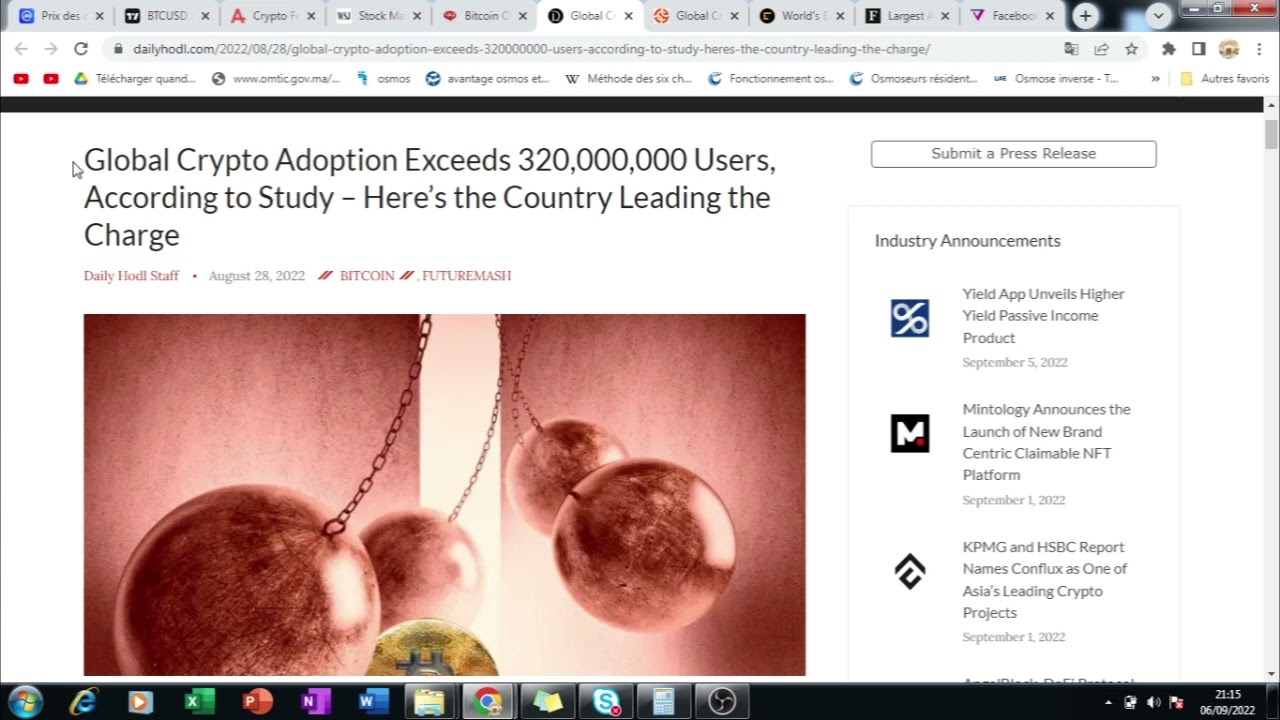Reload the current page

coord(81,49)
